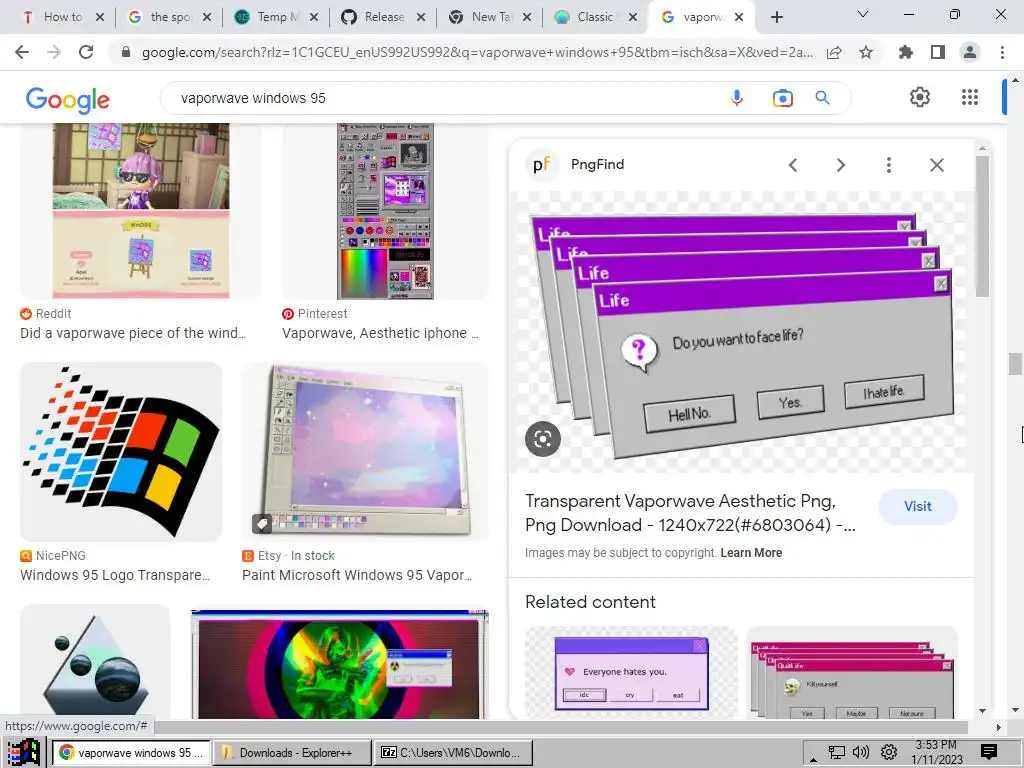Share this page from the address bar
Image resolution: width=1024 pixels, height=768 pixels.
(x=834, y=53)
